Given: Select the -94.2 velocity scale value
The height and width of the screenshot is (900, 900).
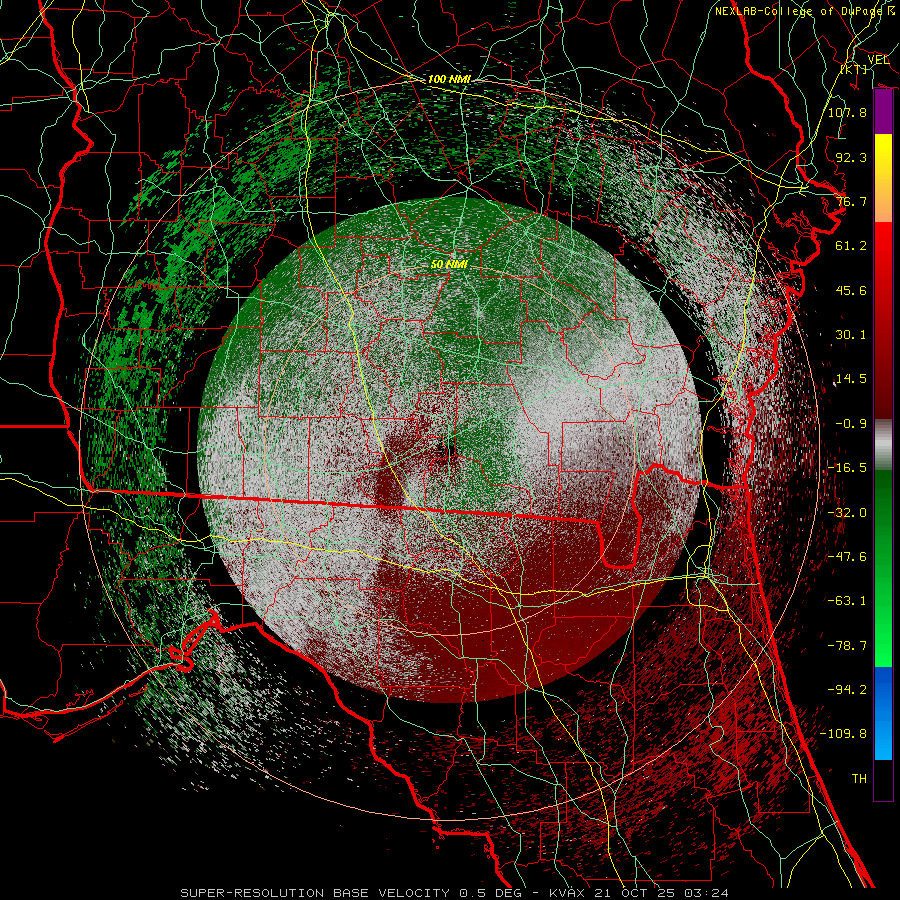Looking at the screenshot, I should 847,690.
